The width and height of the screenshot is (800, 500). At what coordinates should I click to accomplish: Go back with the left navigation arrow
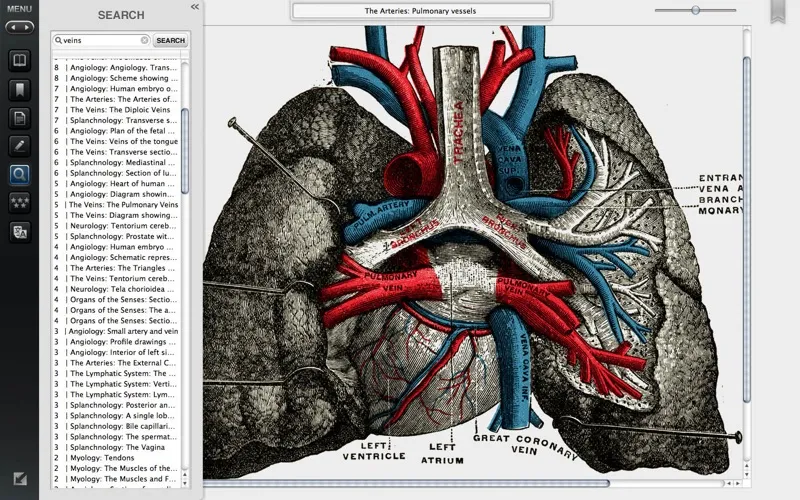click(x=13, y=27)
